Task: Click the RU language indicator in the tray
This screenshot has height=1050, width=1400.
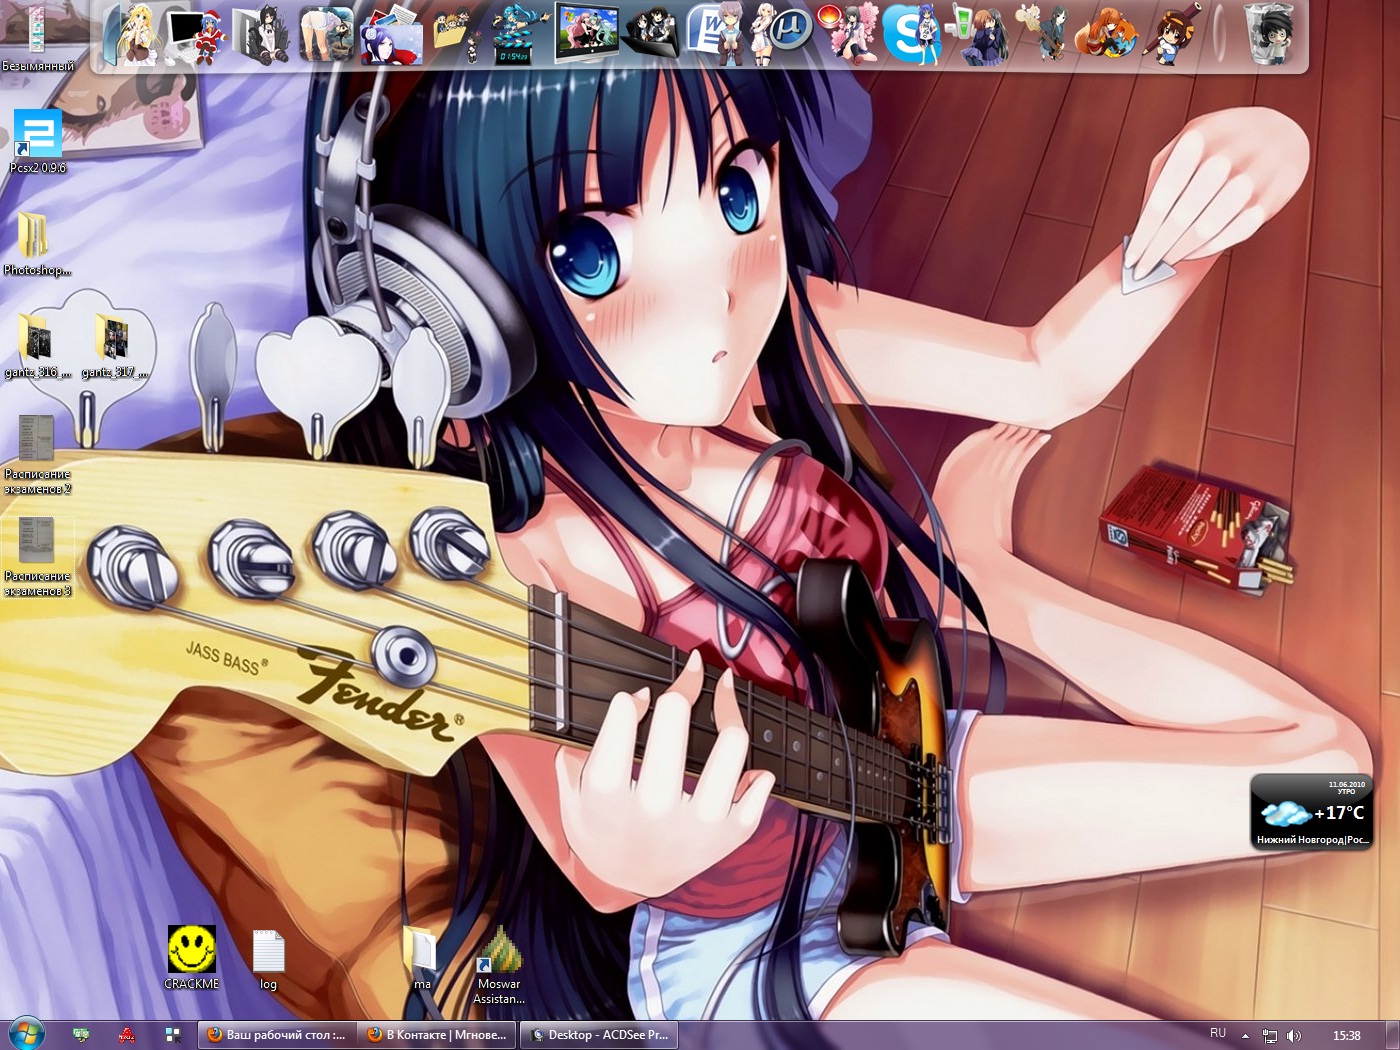Action: (1217, 1033)
